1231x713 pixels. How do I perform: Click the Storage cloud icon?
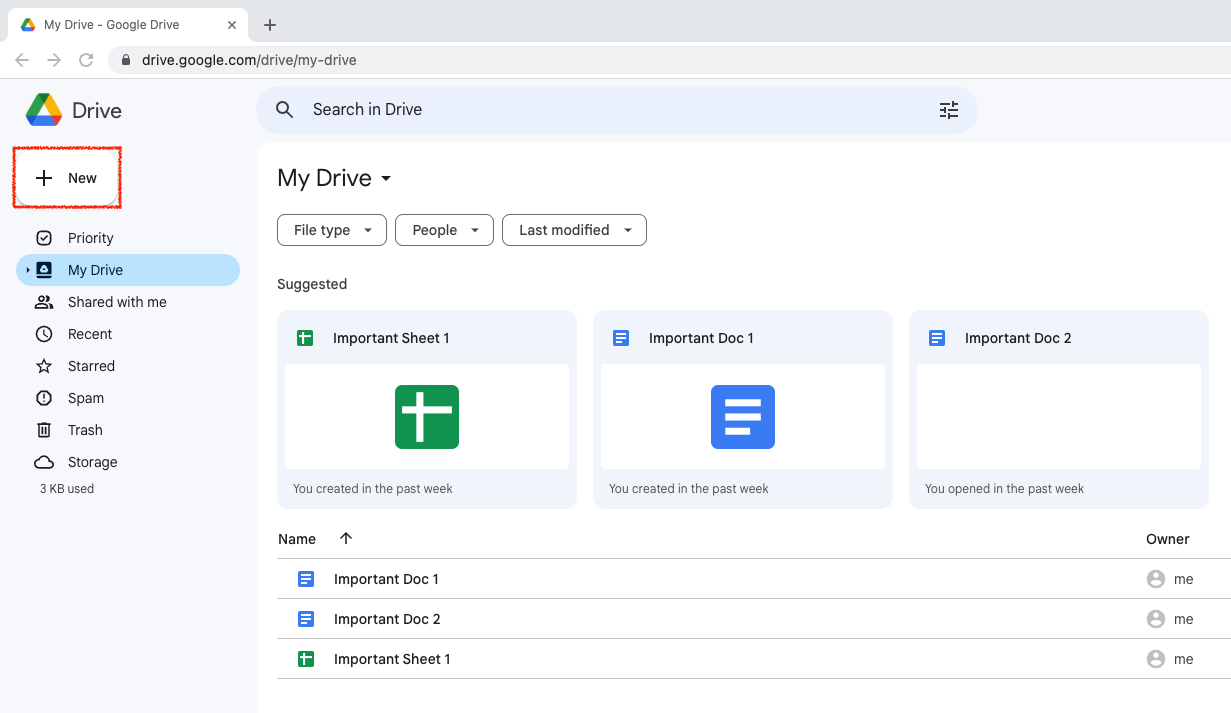click(44, 462)
